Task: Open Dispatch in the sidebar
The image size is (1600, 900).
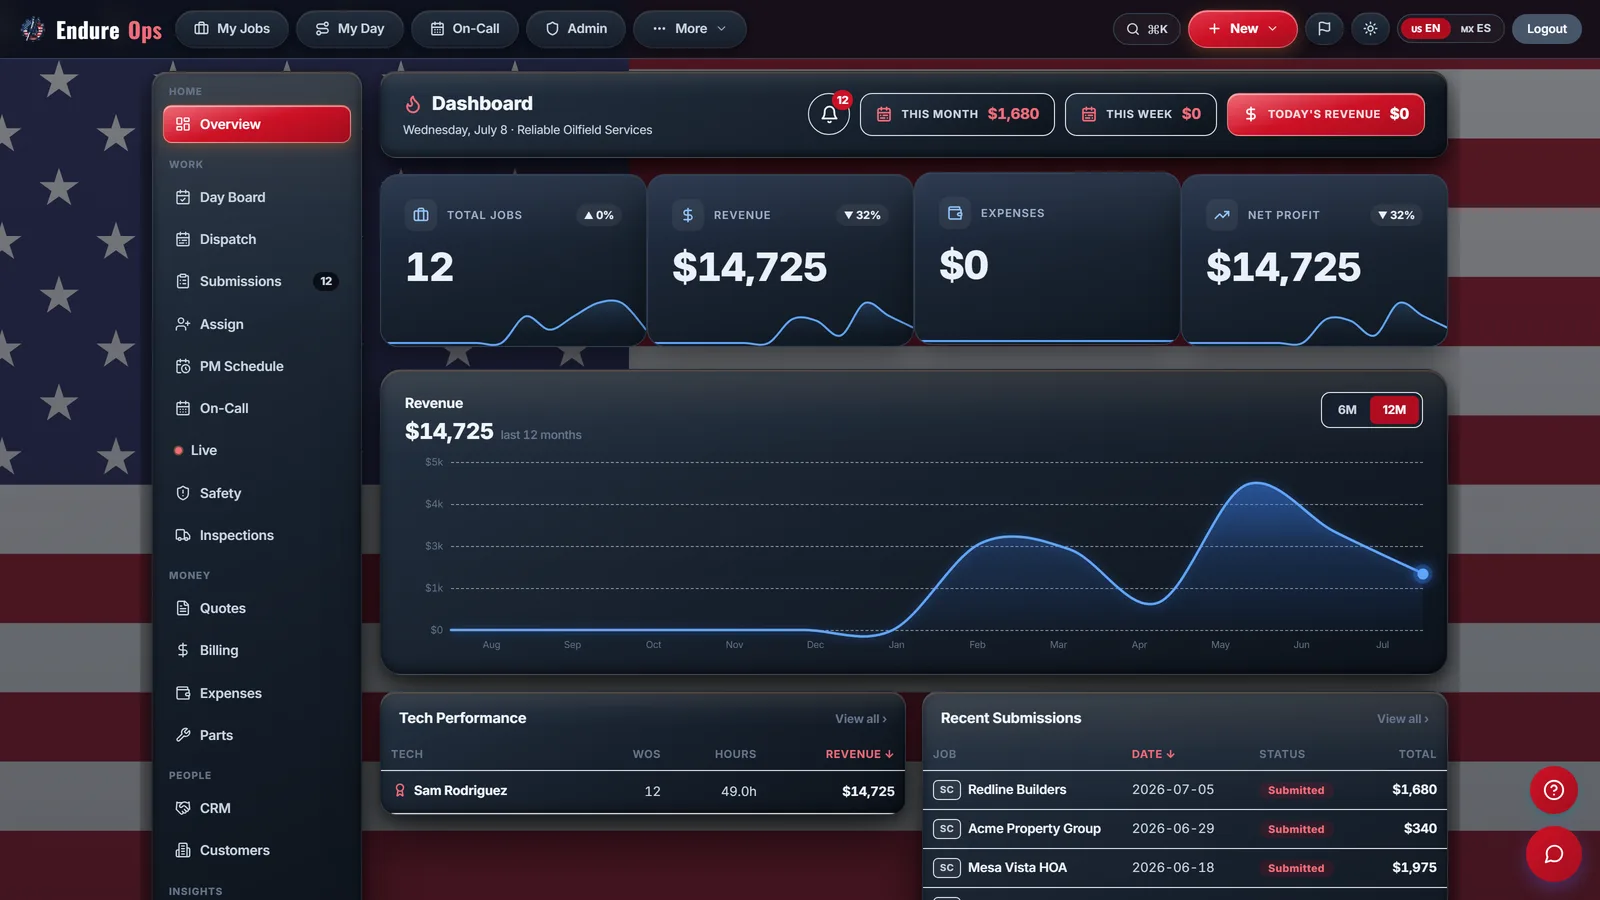Action: pyautogui.click(x=257, y=239)
